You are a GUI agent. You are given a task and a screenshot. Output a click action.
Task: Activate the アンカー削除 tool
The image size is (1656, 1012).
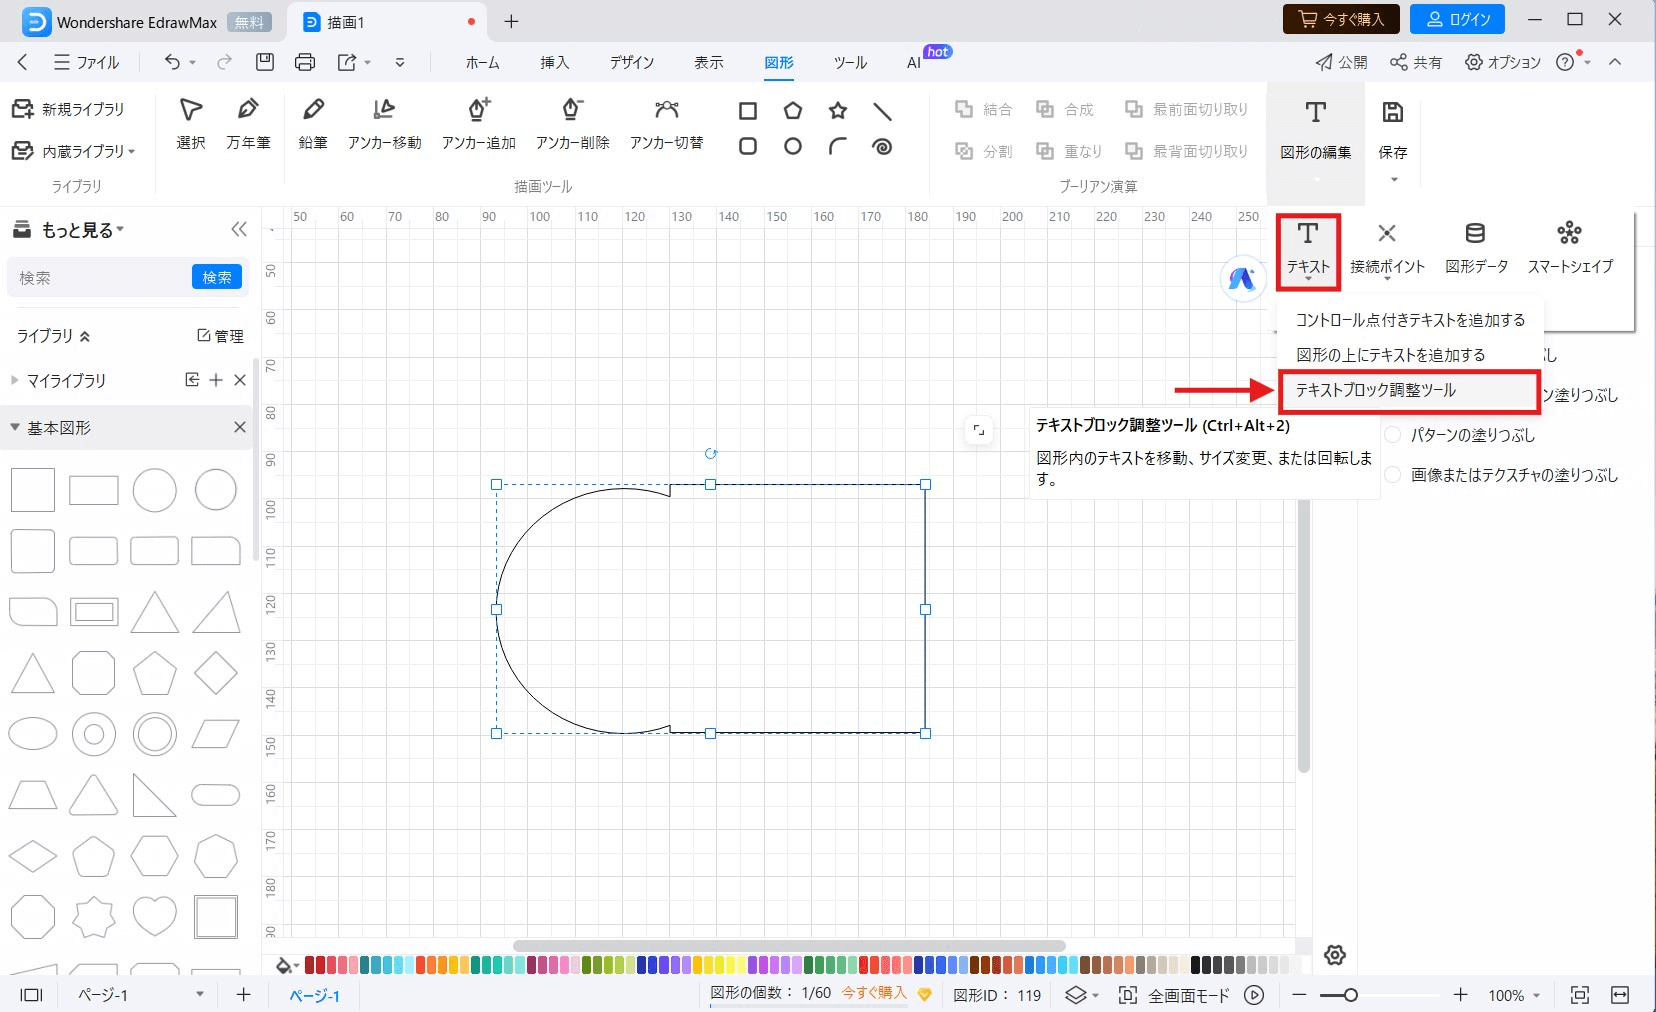coord(572,124)
